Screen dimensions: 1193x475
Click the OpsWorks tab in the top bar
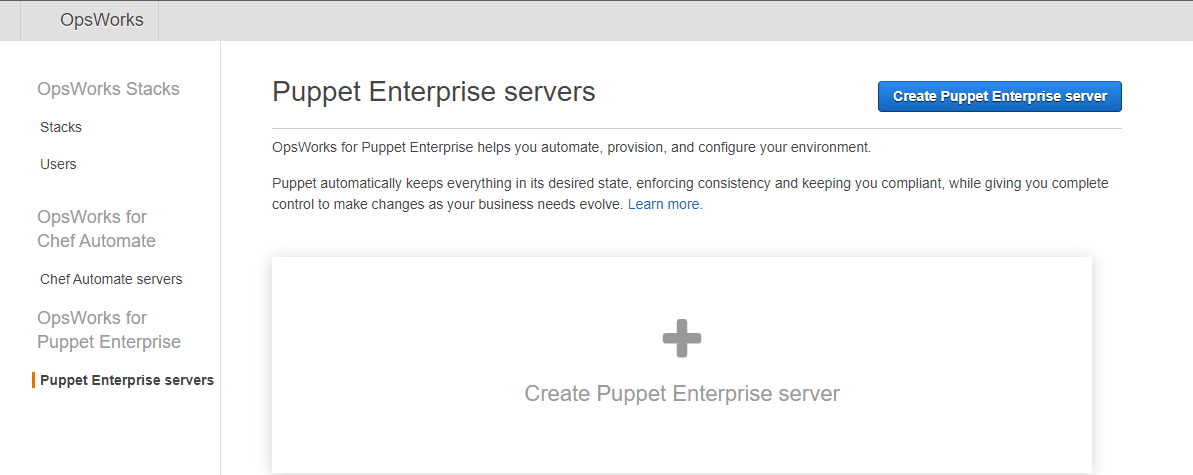(101, 20)
